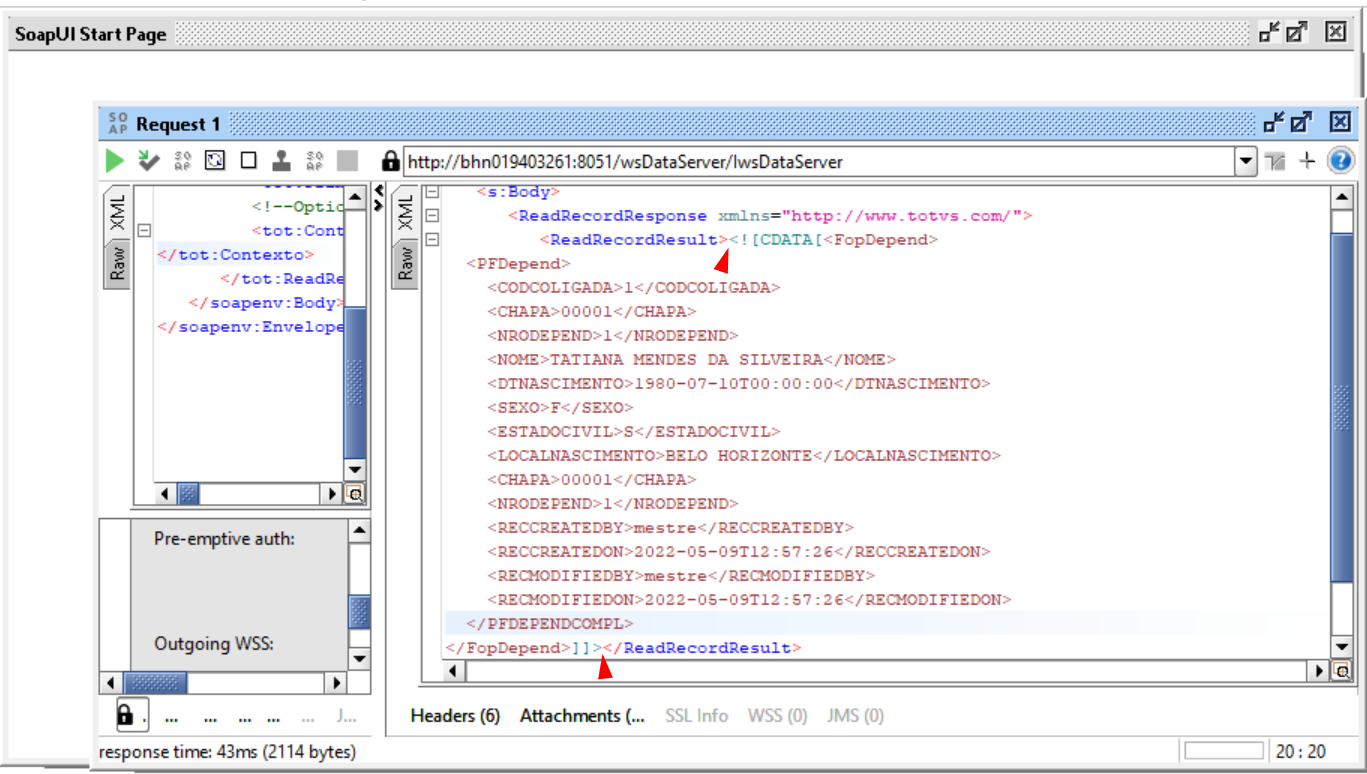The width and height of the screenshot is (1367, 774).
Task: Open the WSS (0) tab
Action: point(777,716)
